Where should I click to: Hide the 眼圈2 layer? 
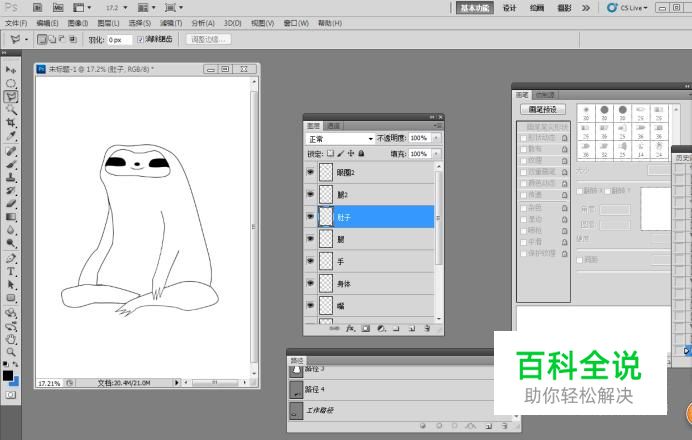(x=310, y=172)
